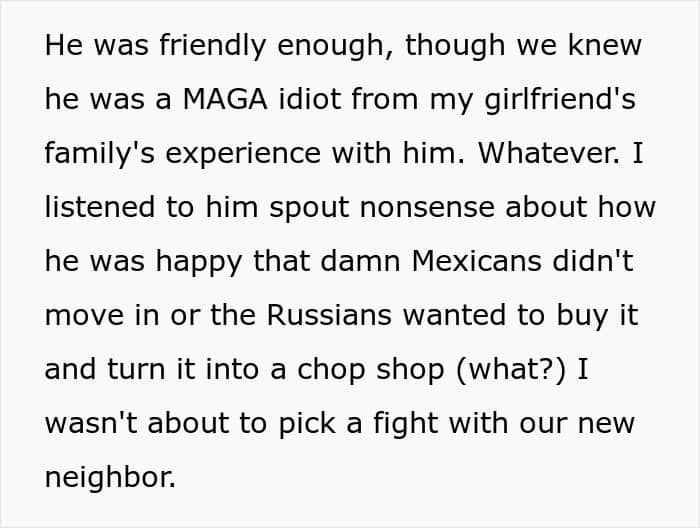Screen dimensions: 700x528
Task: Click the word "enough,"
Action: click(x=335, y=47)
